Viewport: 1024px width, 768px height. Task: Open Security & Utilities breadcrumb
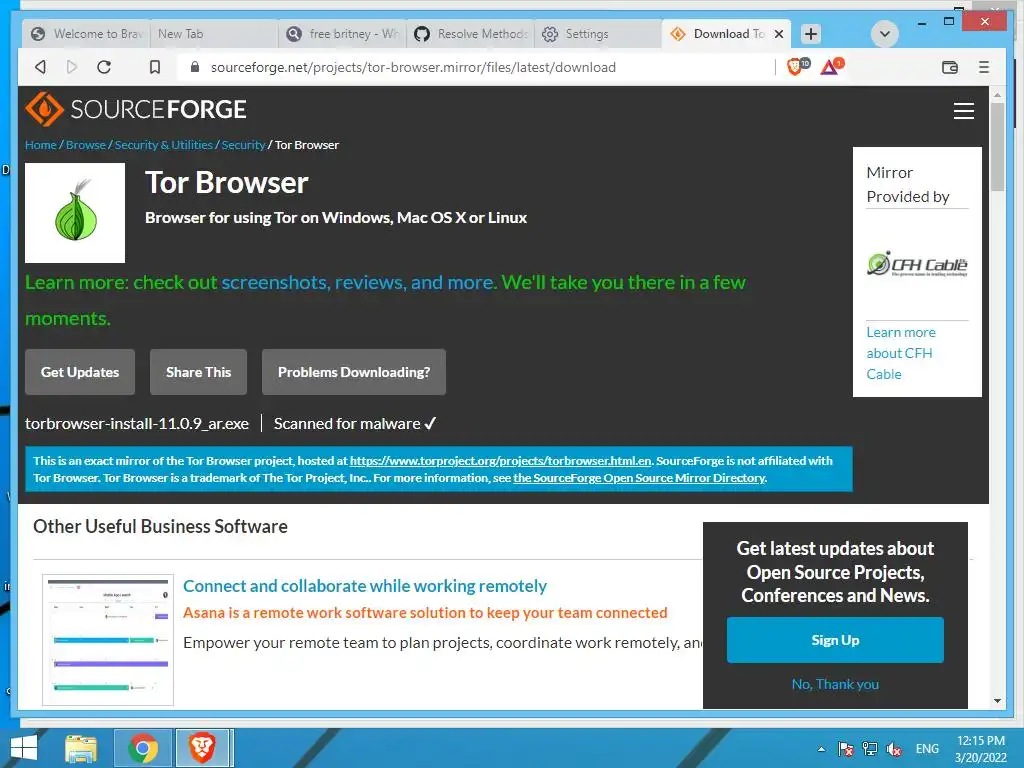click(x=163, y=144)
